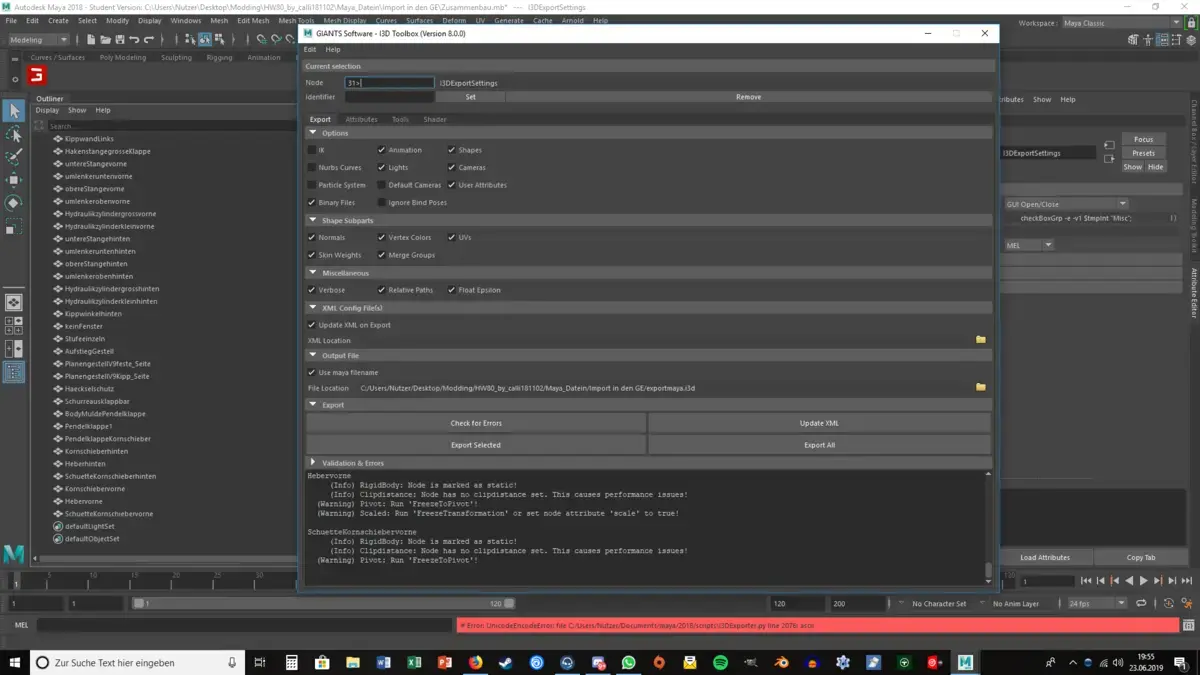Activate the Lasso select tool

point(14,134)
